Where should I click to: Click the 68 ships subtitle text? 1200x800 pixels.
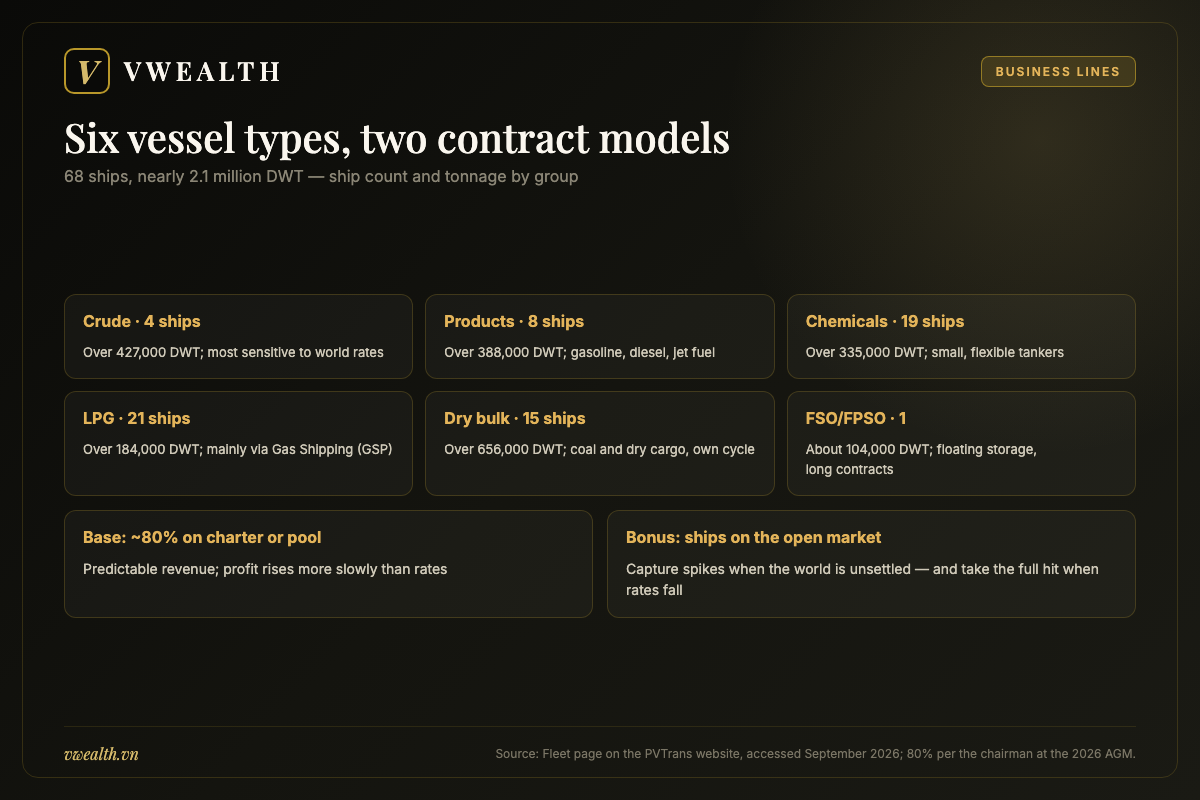[321, 177]
